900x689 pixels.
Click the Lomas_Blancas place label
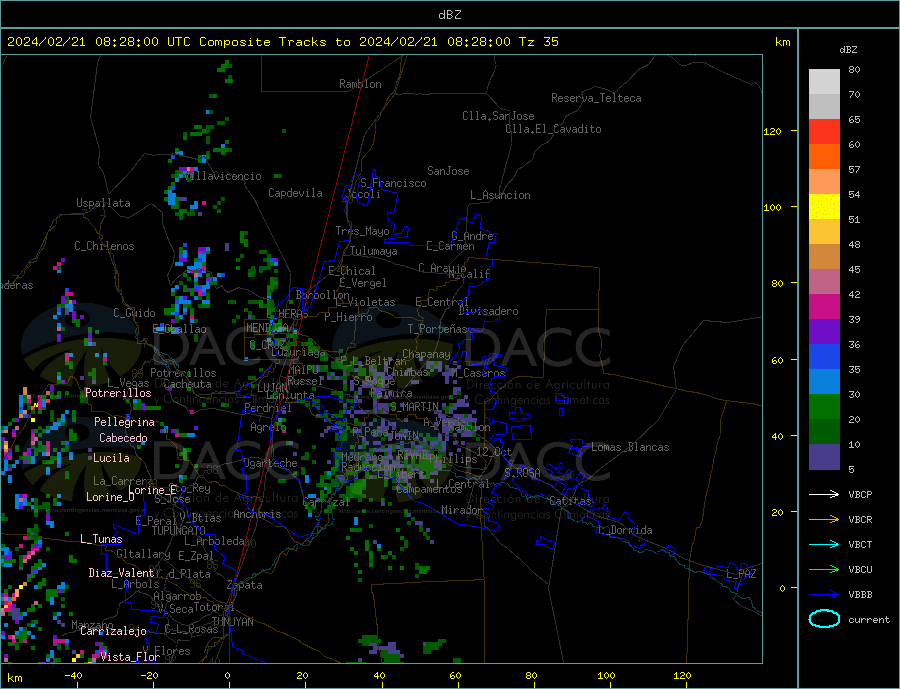pyautogui.click(x=630, y=447)
